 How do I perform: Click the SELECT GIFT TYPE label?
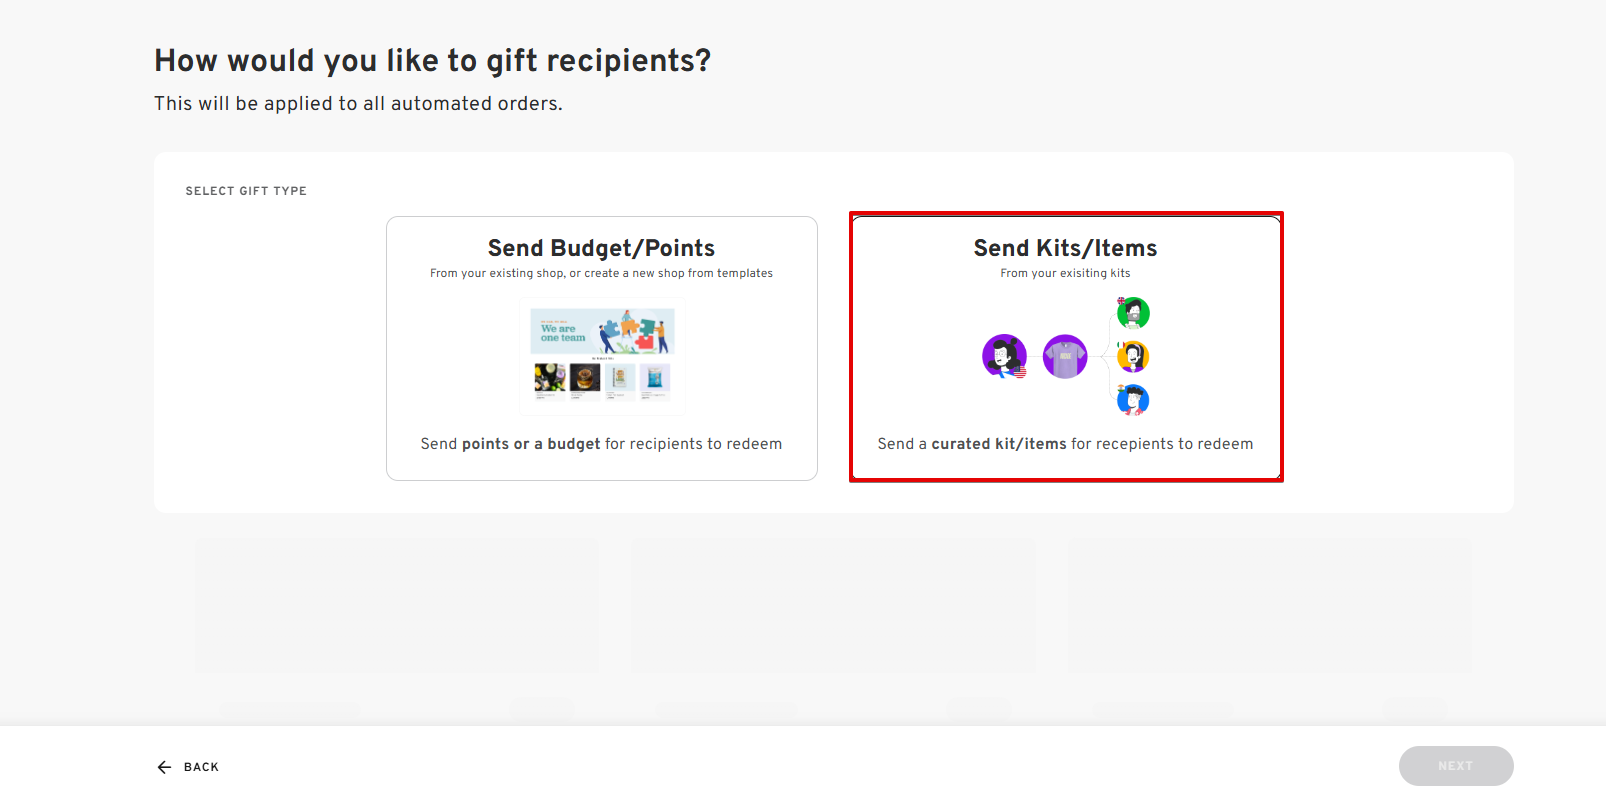246,191
